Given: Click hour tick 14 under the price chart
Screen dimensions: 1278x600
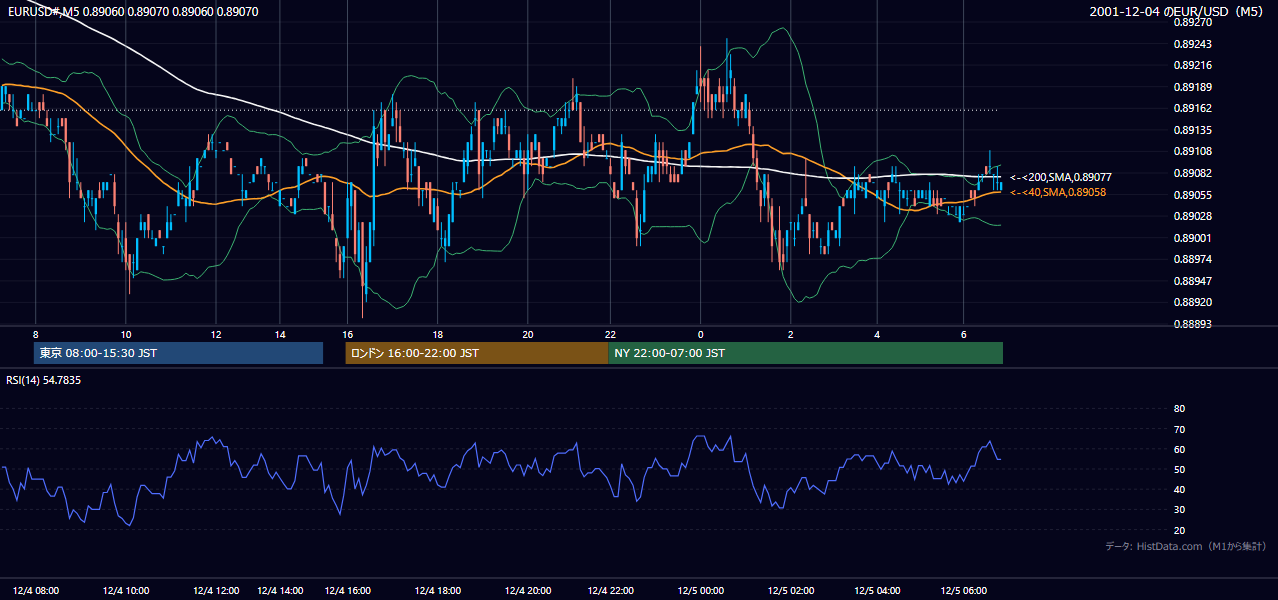Looking at the screenshot, I should click(280, 334).
